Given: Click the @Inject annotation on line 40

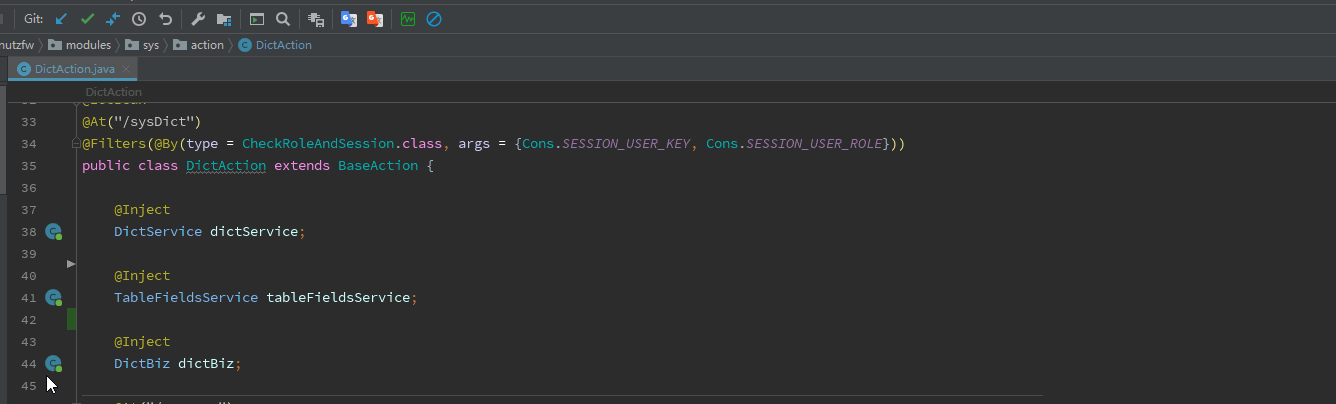Looking at the screenshot, I should click(x=142, y=276).
